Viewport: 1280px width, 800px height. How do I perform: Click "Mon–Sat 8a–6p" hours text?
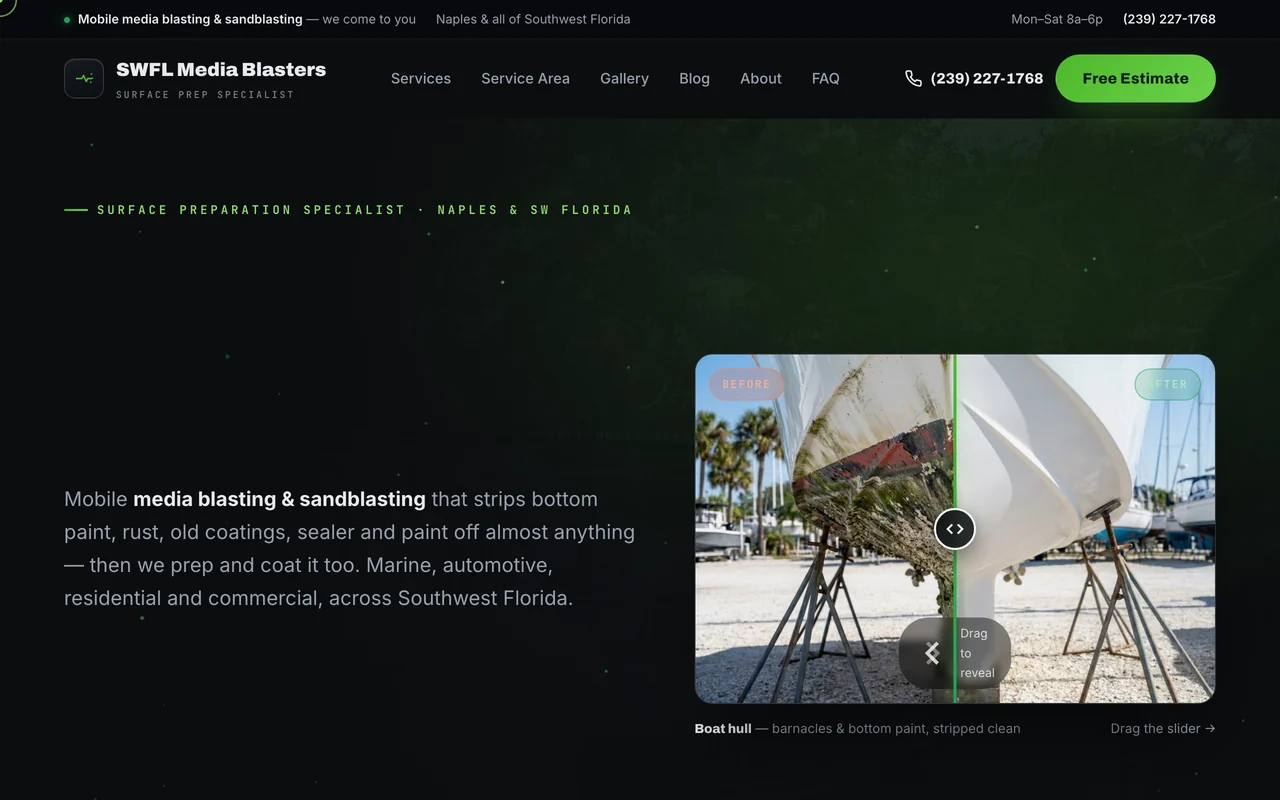tap(1057, 19)
